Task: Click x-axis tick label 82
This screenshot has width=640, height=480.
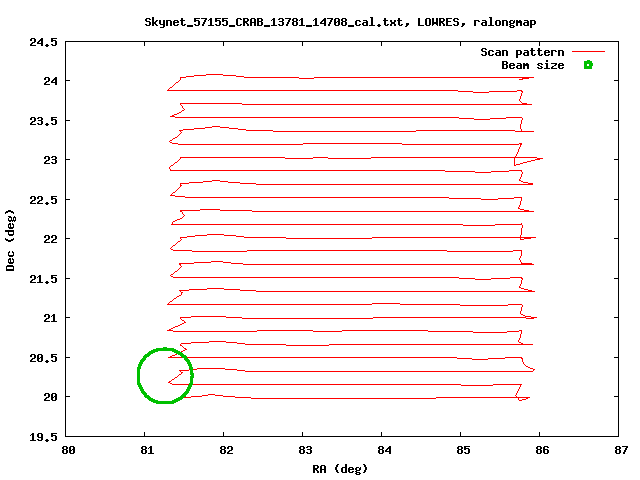Action: click(x=226, y=450)
